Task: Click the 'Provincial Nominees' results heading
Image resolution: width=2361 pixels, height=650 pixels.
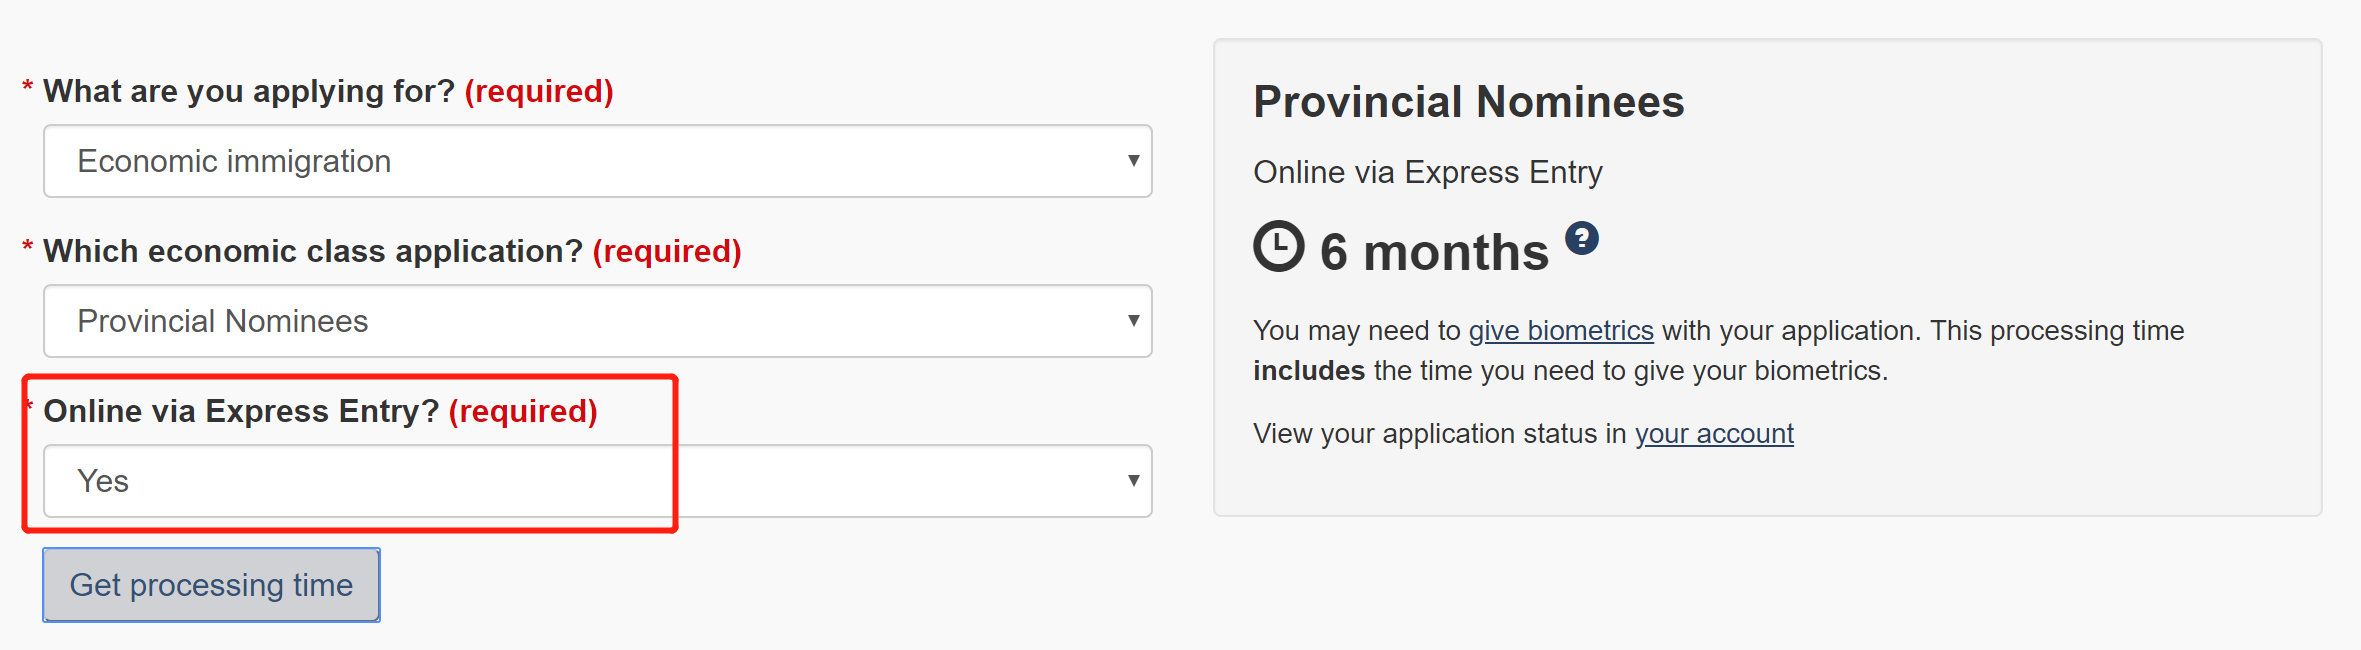Action: click(x=1468, y=102)
